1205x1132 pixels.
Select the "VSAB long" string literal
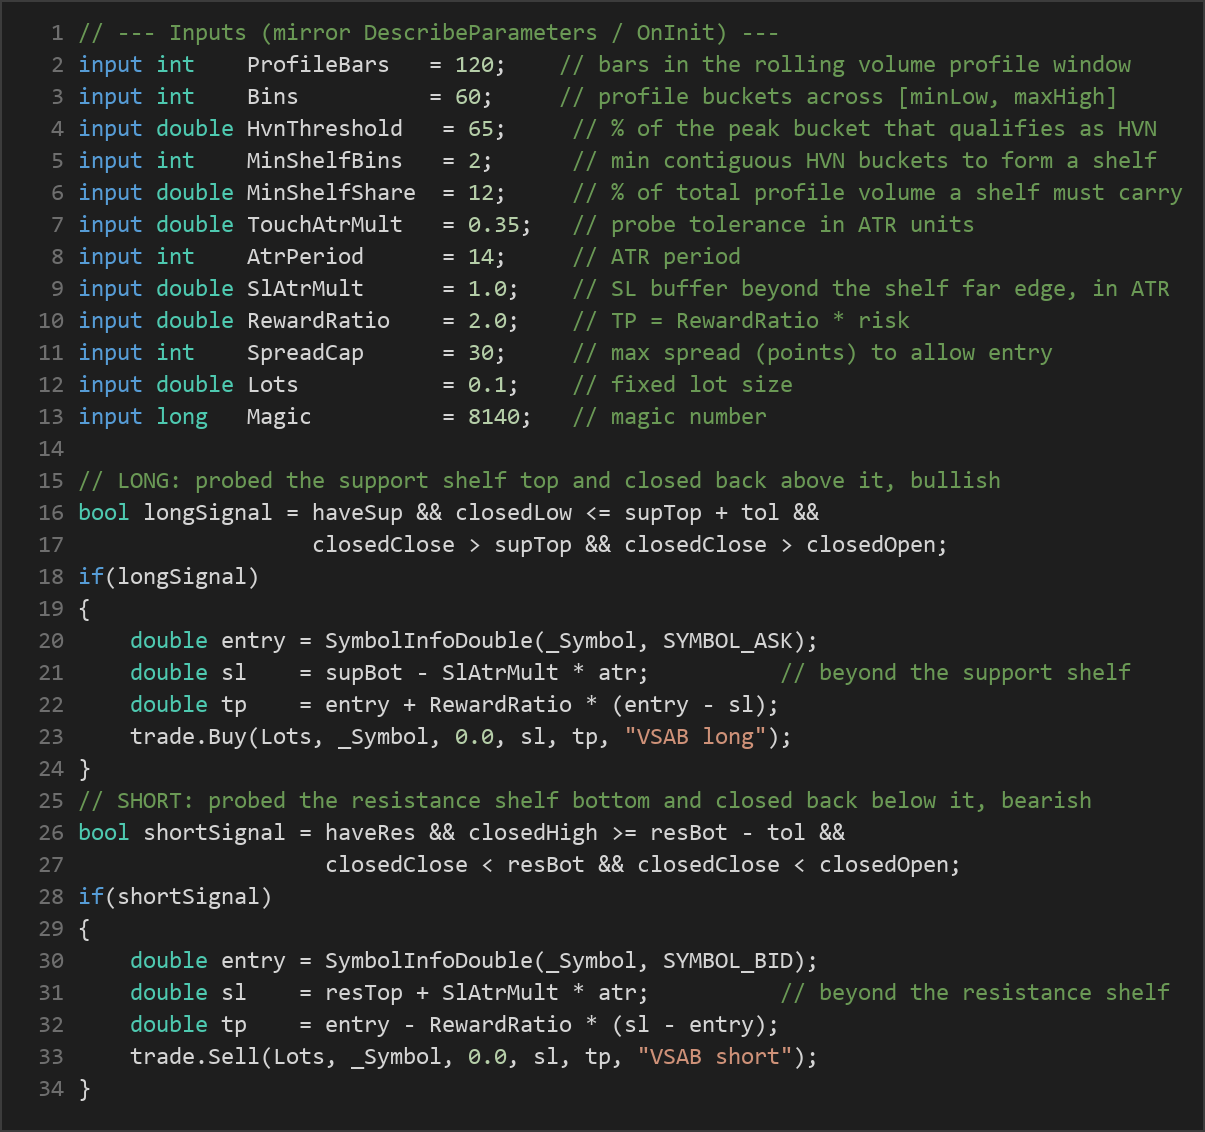[696, 737]
